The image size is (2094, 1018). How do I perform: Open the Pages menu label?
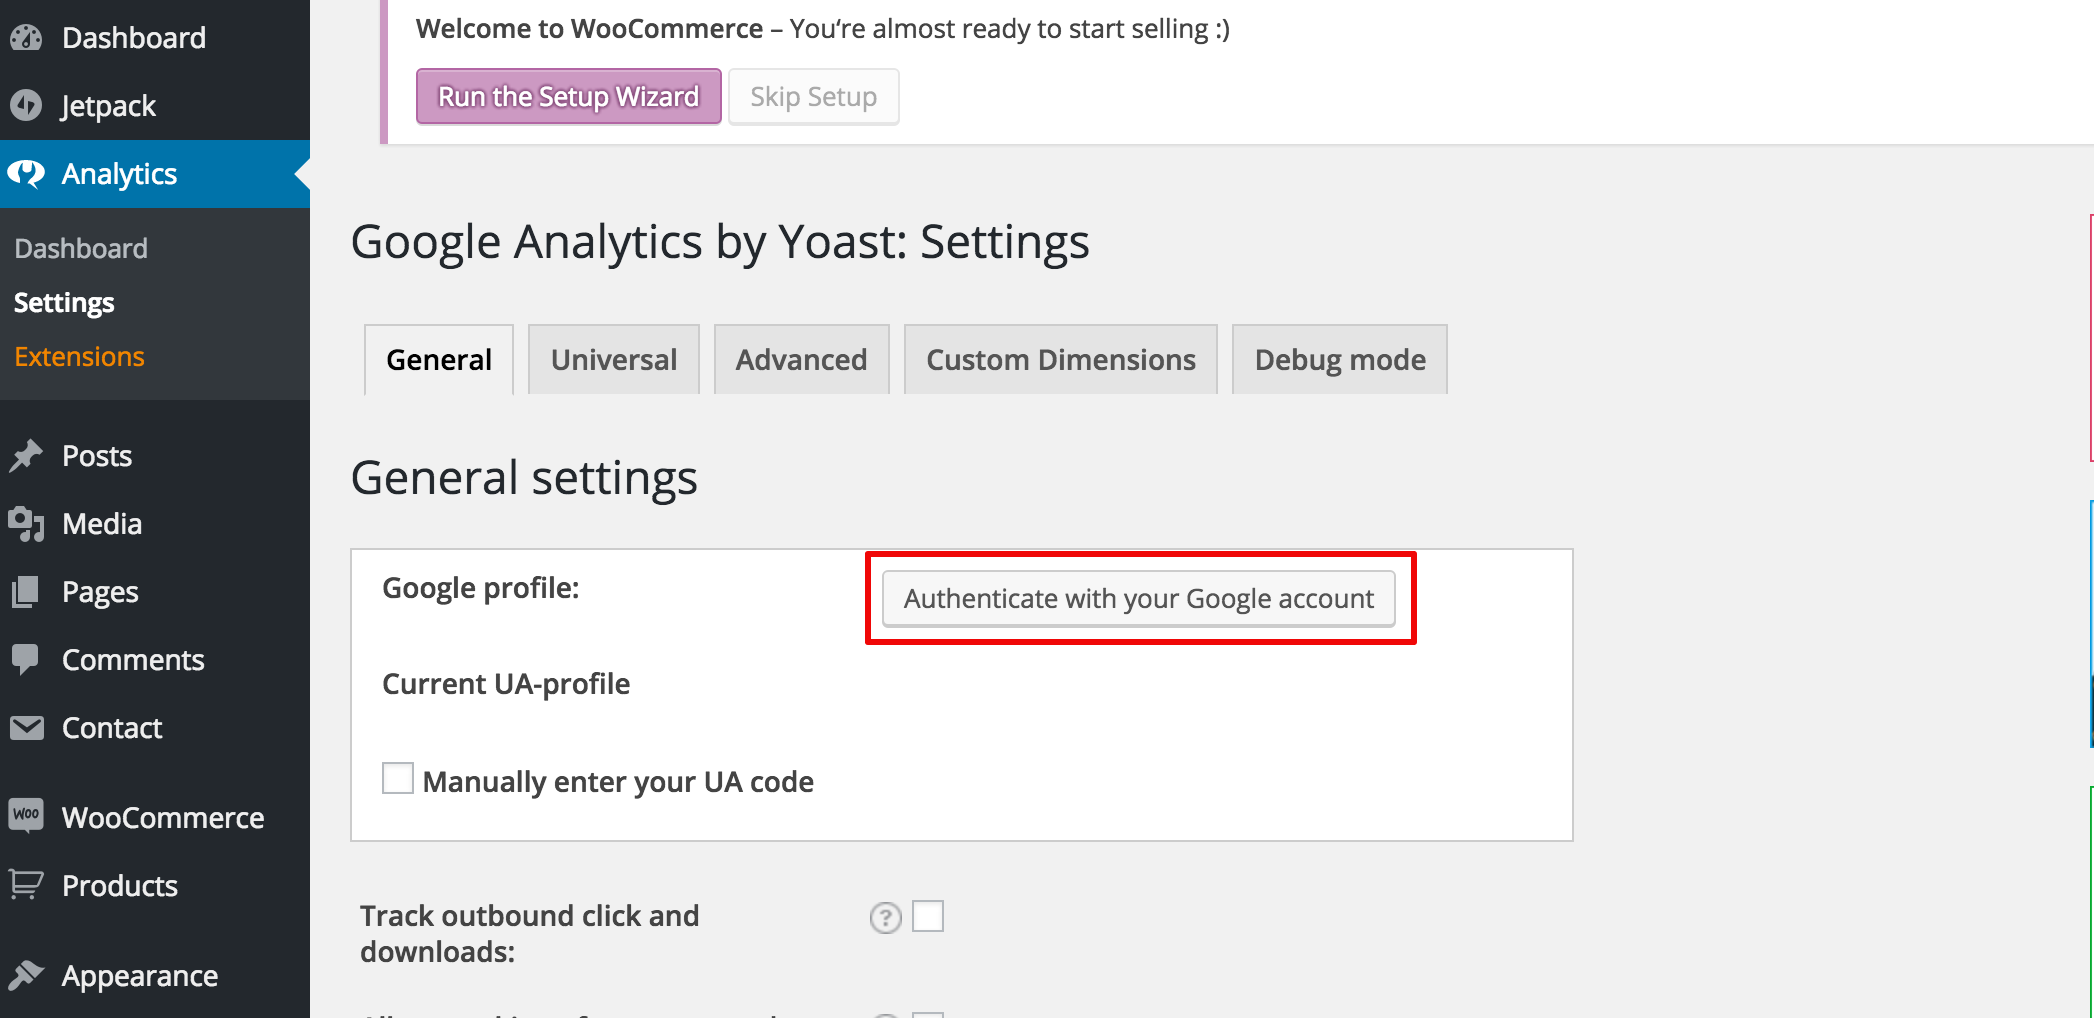(100, 593)
